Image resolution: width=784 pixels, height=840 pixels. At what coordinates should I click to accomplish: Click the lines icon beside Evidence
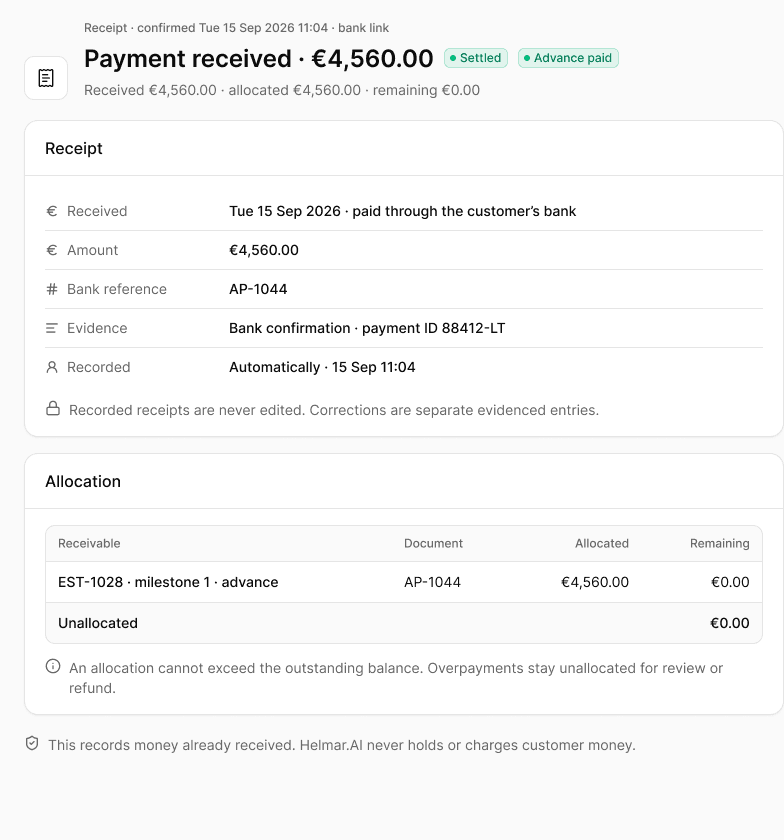tap(52, 328)
